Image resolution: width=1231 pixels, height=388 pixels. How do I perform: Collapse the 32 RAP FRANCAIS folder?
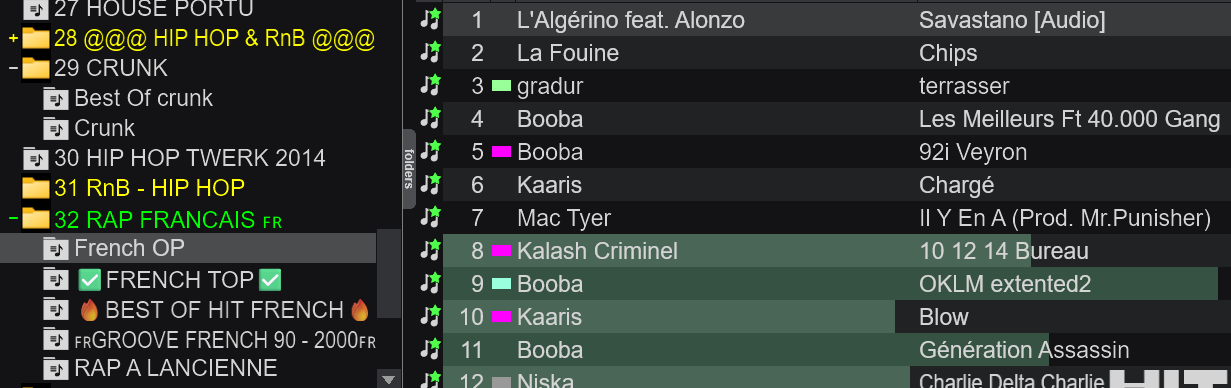pyautogui.click(x=12, y=218)
